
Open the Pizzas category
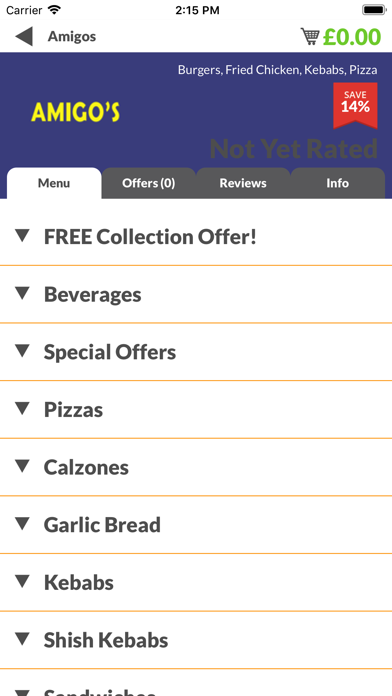tap(196, 410)
